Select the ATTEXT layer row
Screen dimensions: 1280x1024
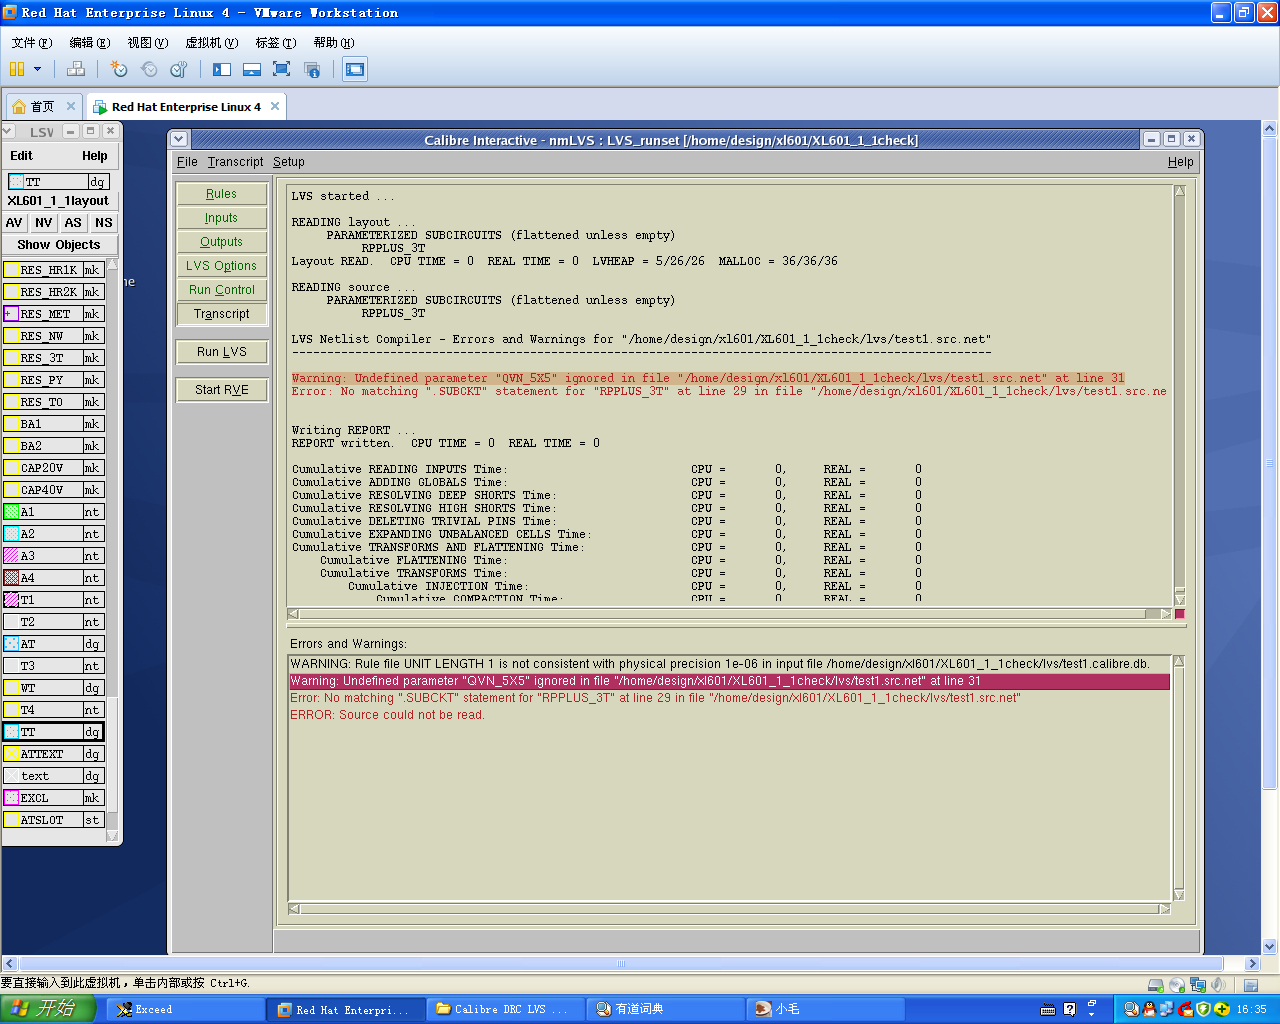tap(53, 754)
